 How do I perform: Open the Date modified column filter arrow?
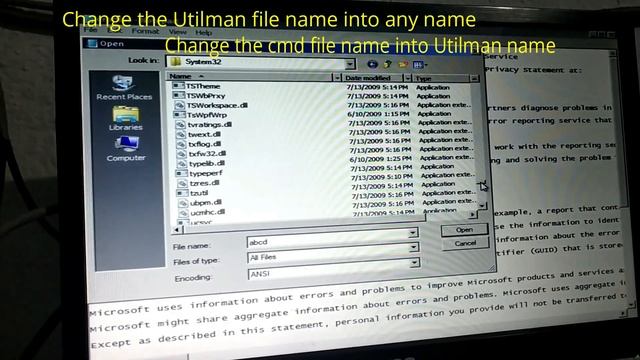pyautogui.click(x=407, y=78)
